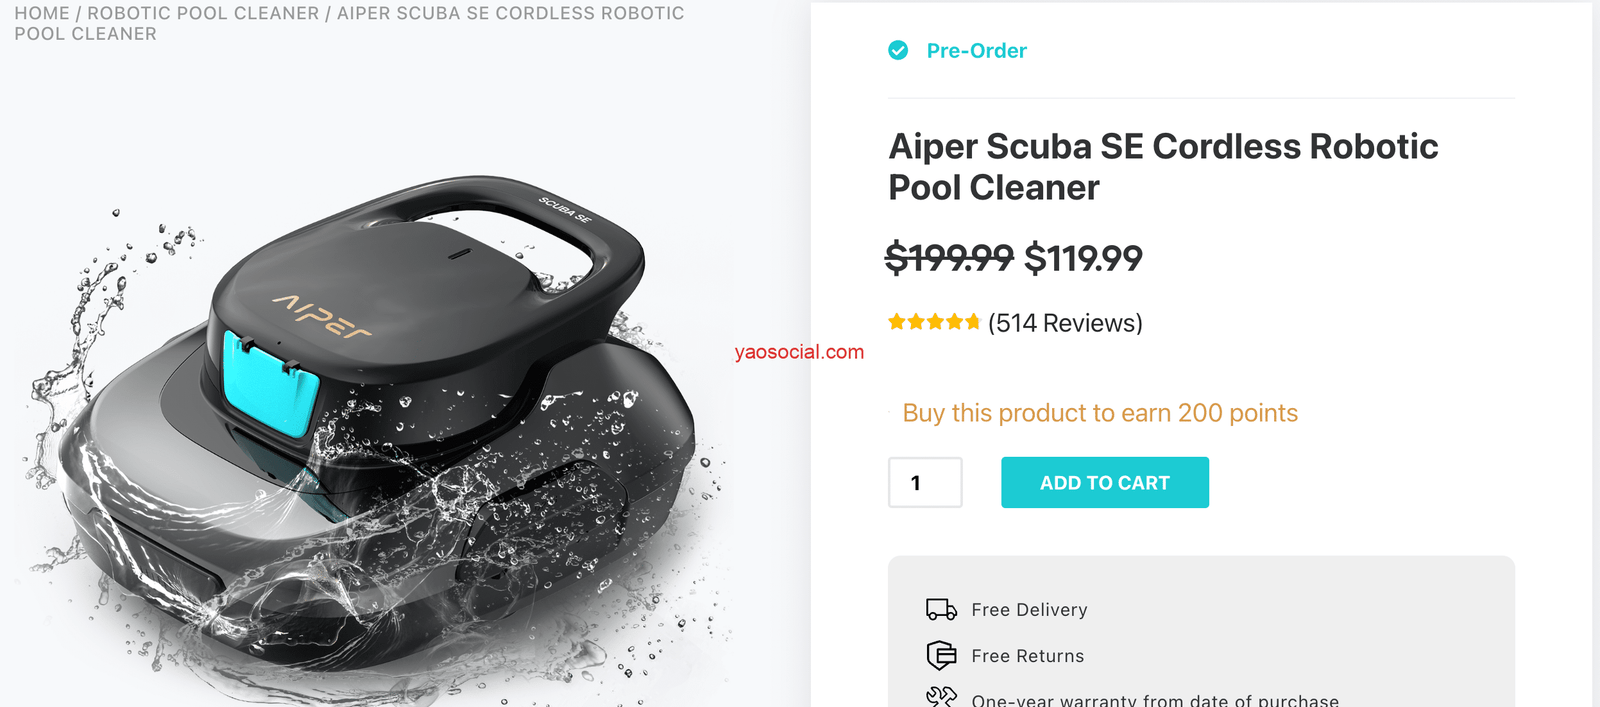
Task: Click the $119.99 sale price
Action: pyautogui.click(x=1083, y=258)
